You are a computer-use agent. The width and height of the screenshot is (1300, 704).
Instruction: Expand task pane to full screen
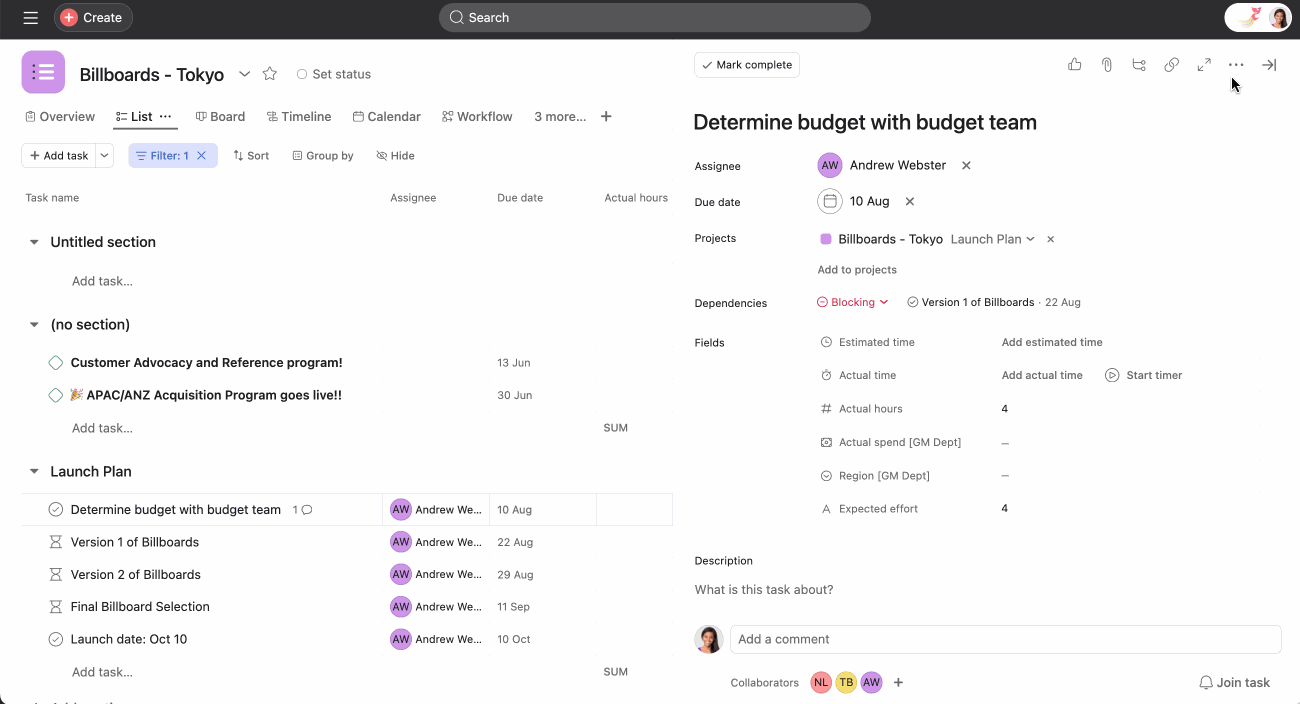coord(1204,65)
